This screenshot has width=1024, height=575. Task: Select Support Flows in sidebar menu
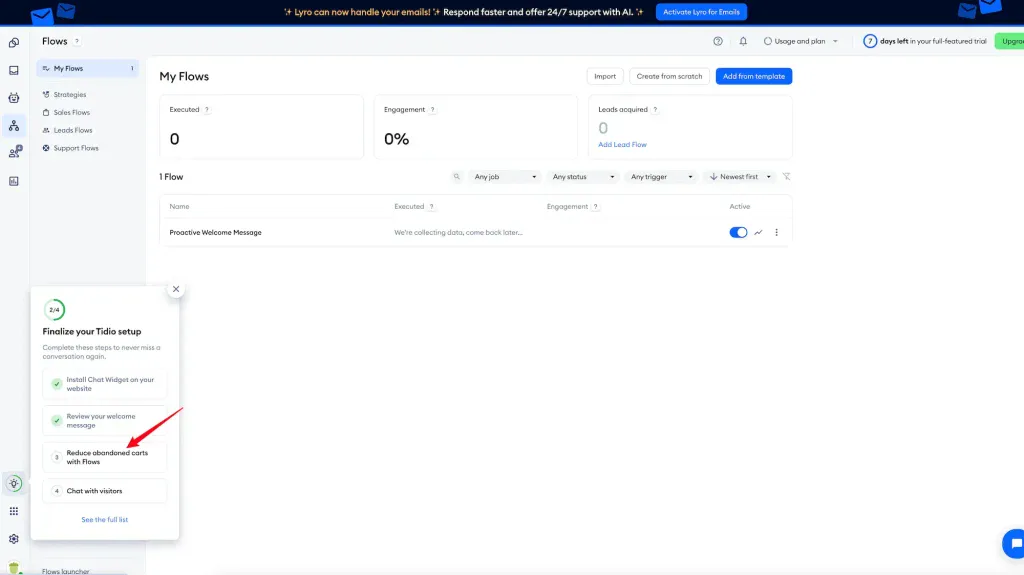click(76, 148)
